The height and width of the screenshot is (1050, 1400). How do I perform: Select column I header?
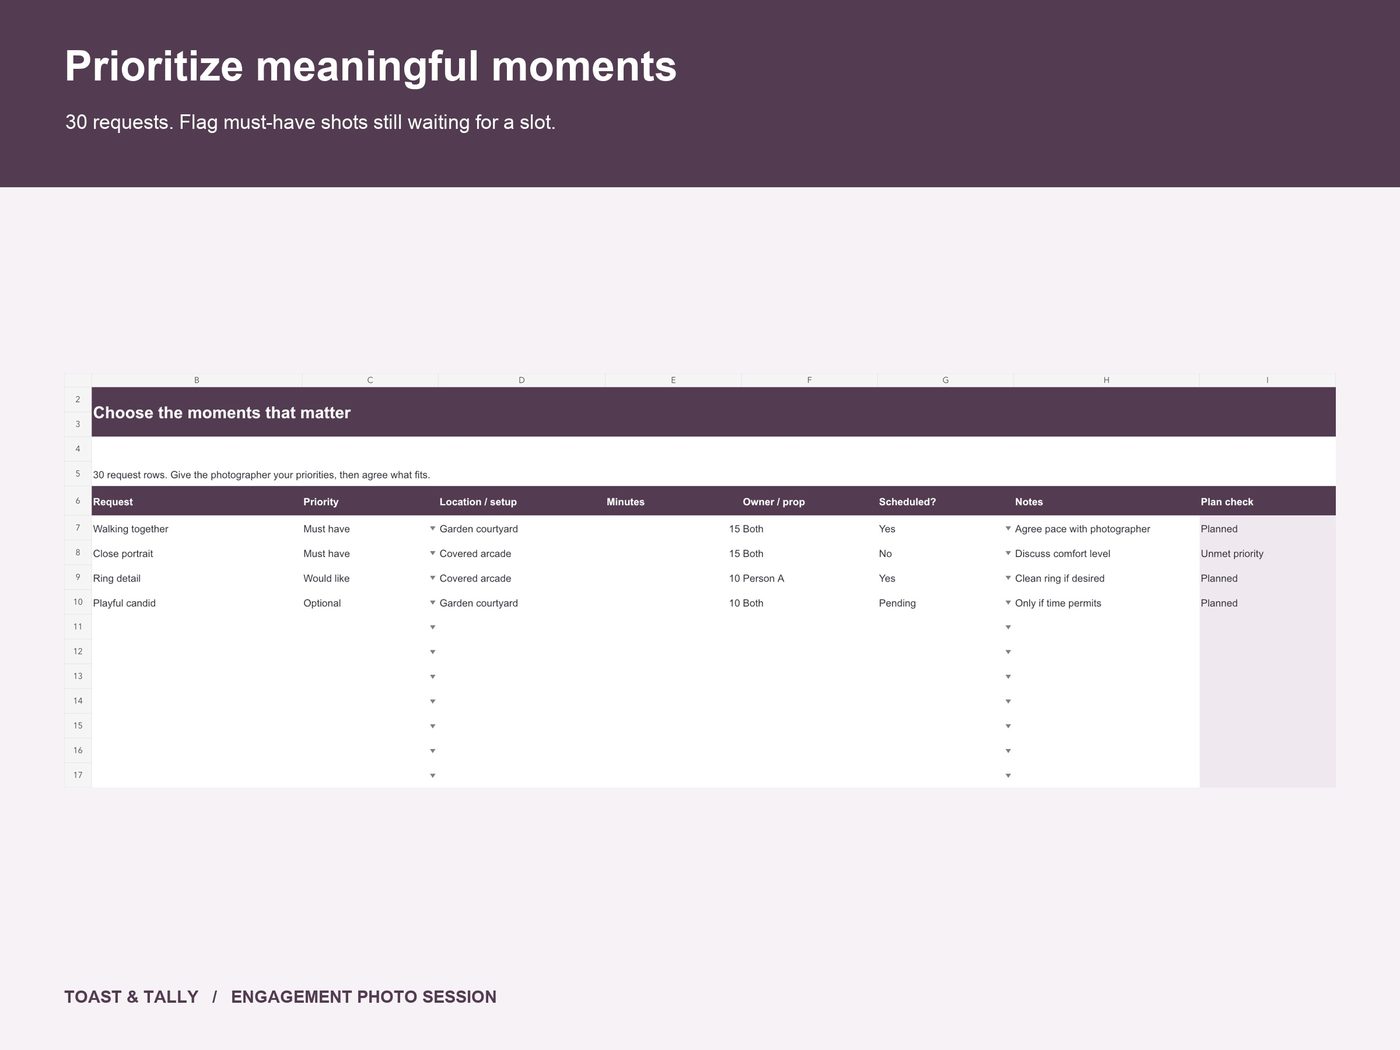point(1267,380)
